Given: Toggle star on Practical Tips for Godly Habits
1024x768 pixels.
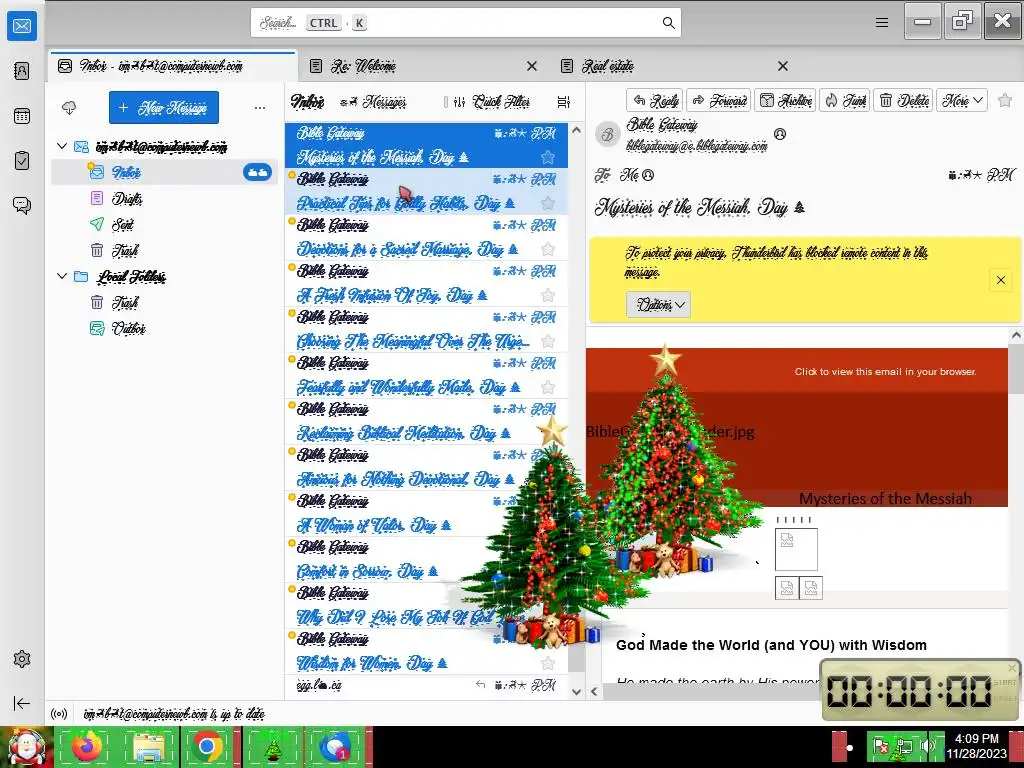Looking at the screenshot, I should (x=548, y=203).
